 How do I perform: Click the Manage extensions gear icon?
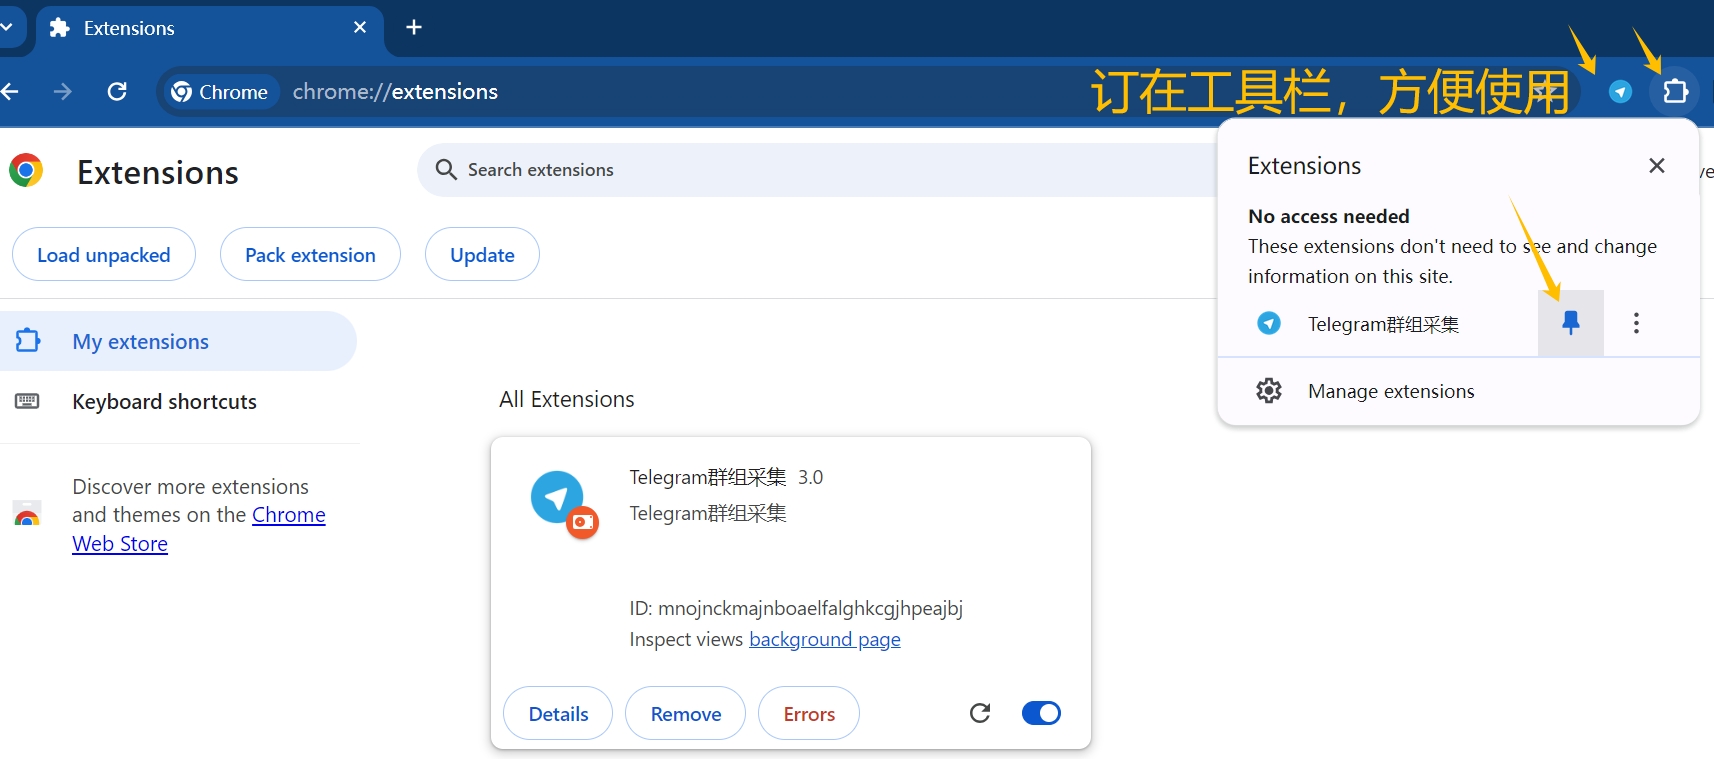tap(1269, 391)
